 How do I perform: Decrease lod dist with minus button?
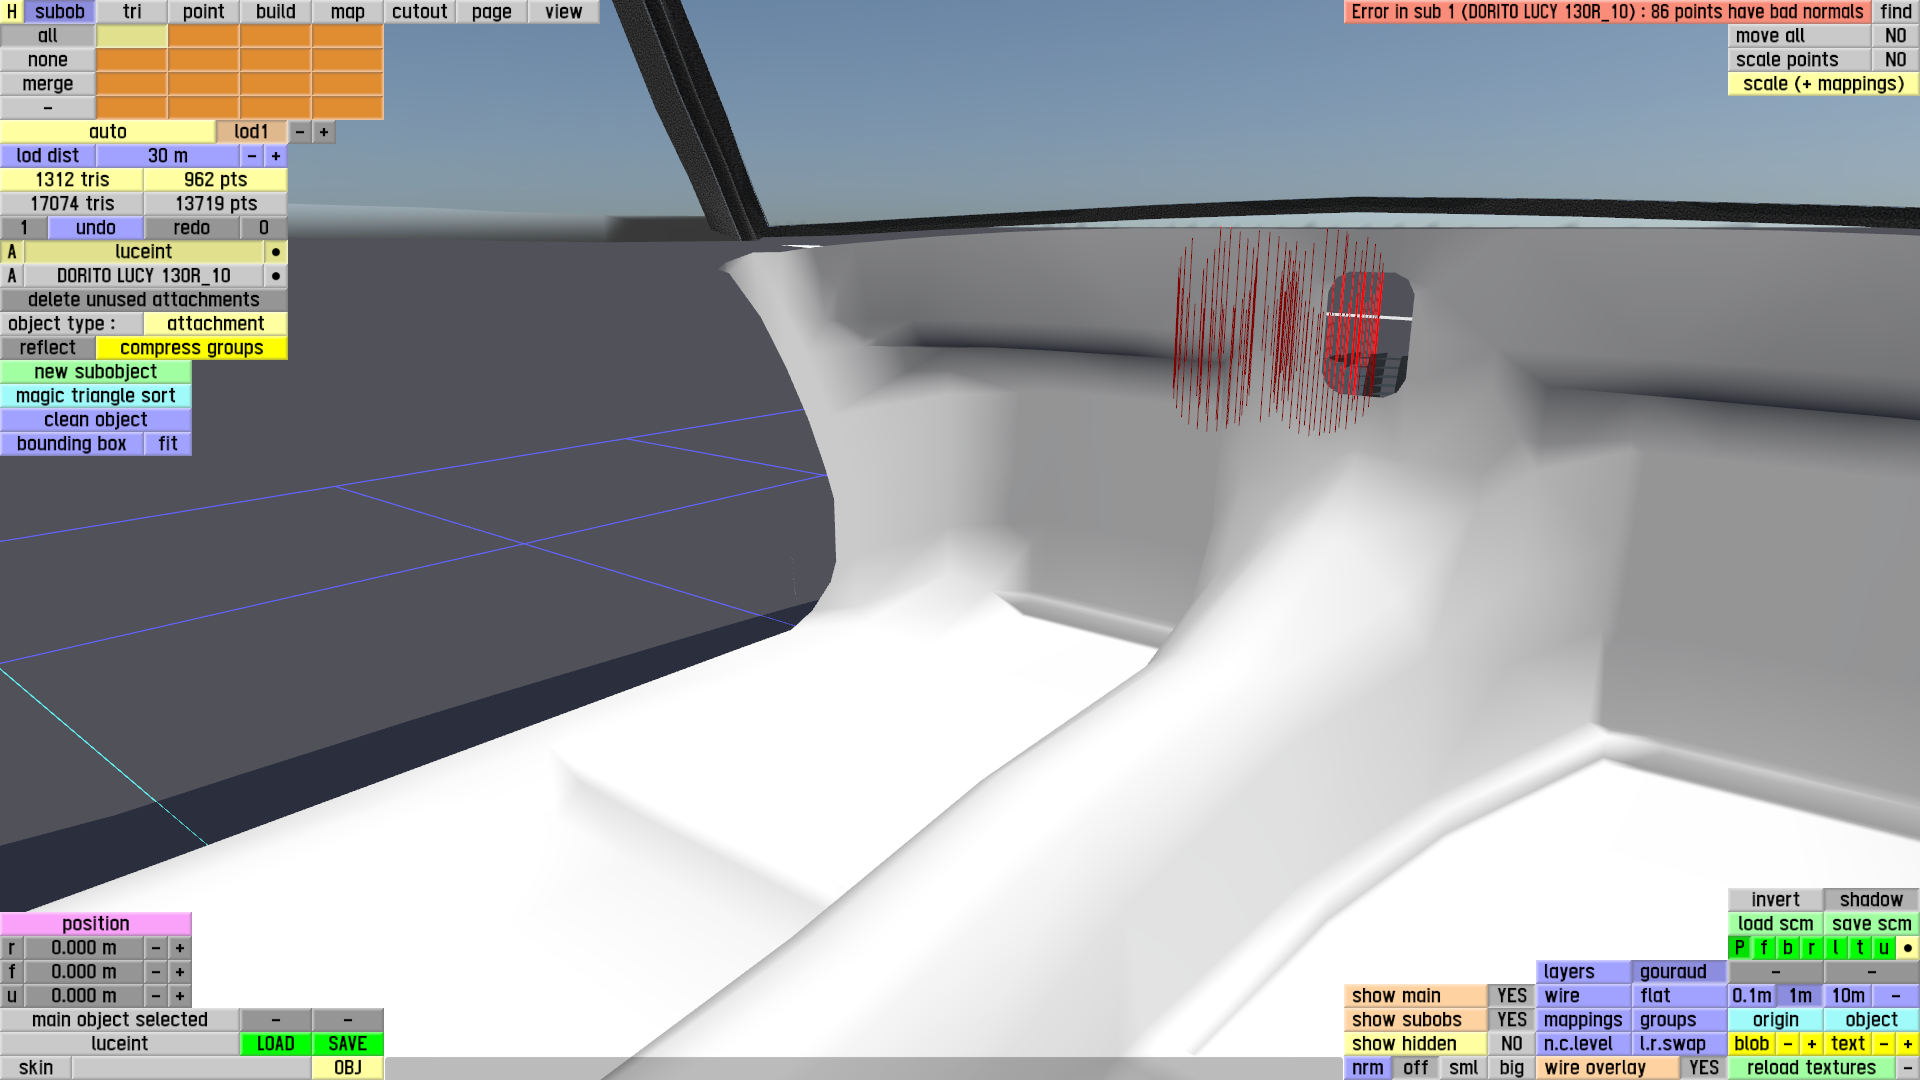[252, 156]
